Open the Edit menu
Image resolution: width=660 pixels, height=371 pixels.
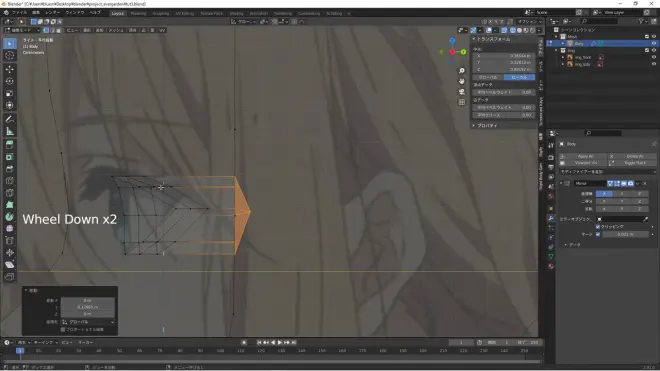[x=36, y=13]
